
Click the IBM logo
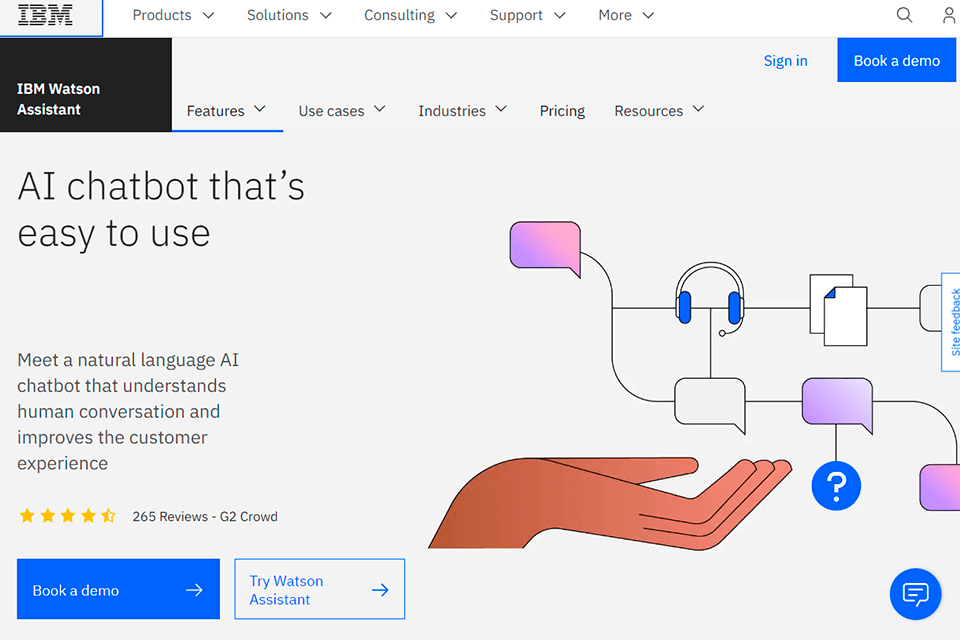click(x=45, y=15)
